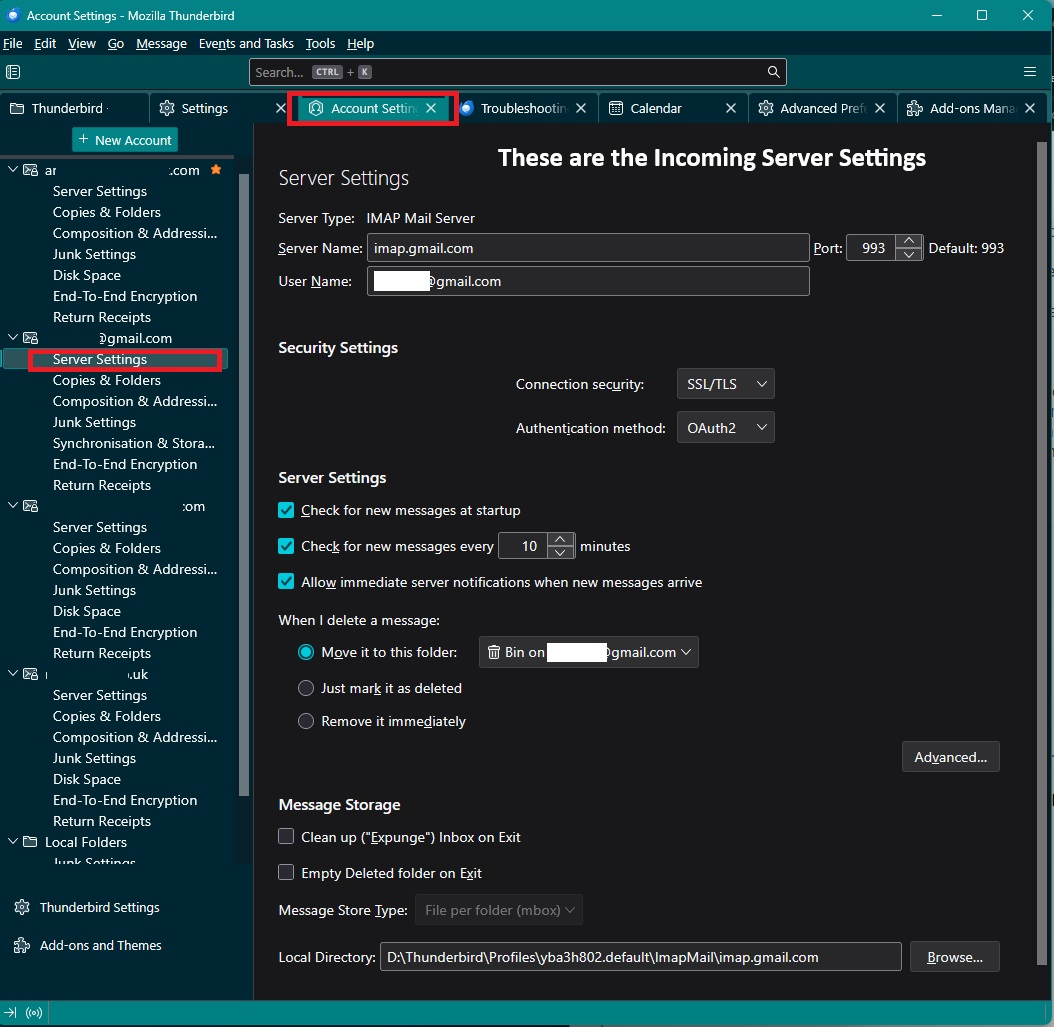Open the Message menu

pyautogui.click(x=161, y=44)
